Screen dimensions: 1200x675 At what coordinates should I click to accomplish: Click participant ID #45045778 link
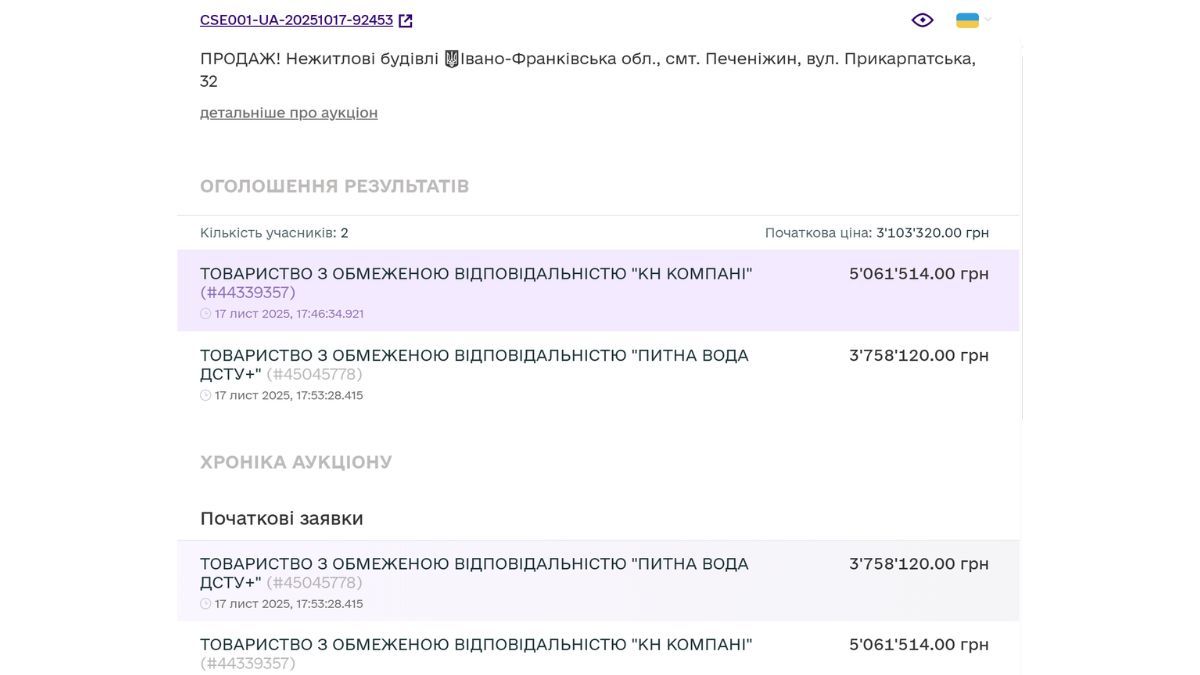[316, 374]
